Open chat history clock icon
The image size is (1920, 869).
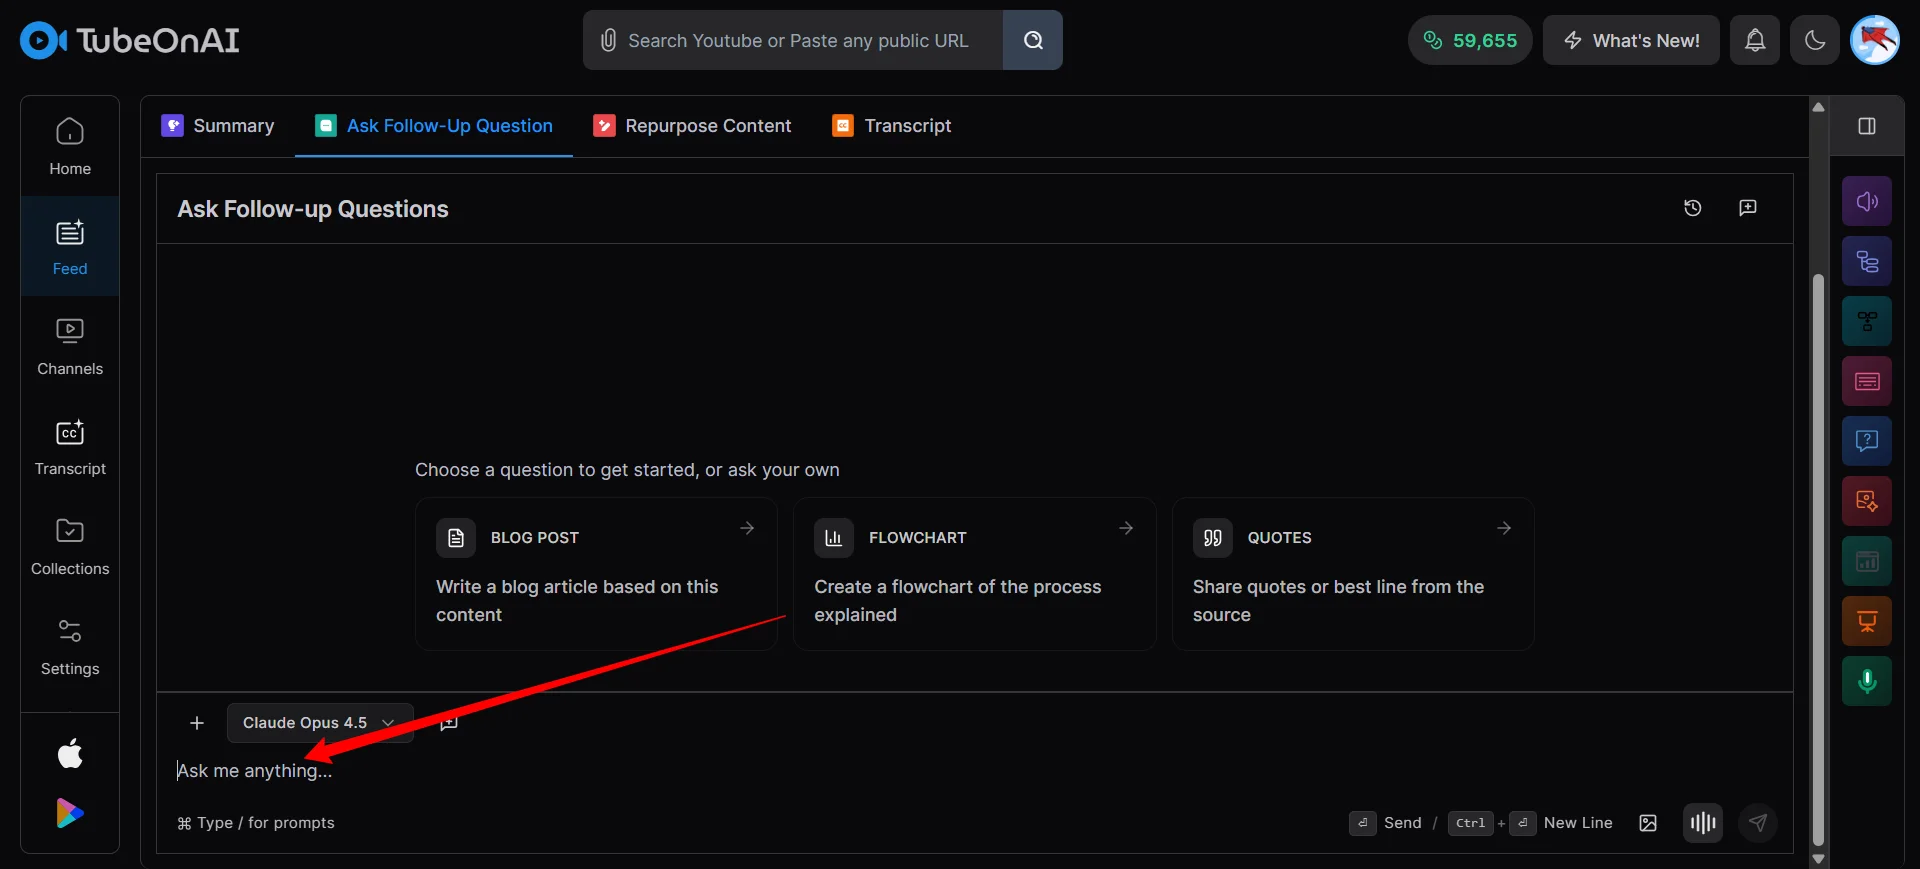(1693, 208)
